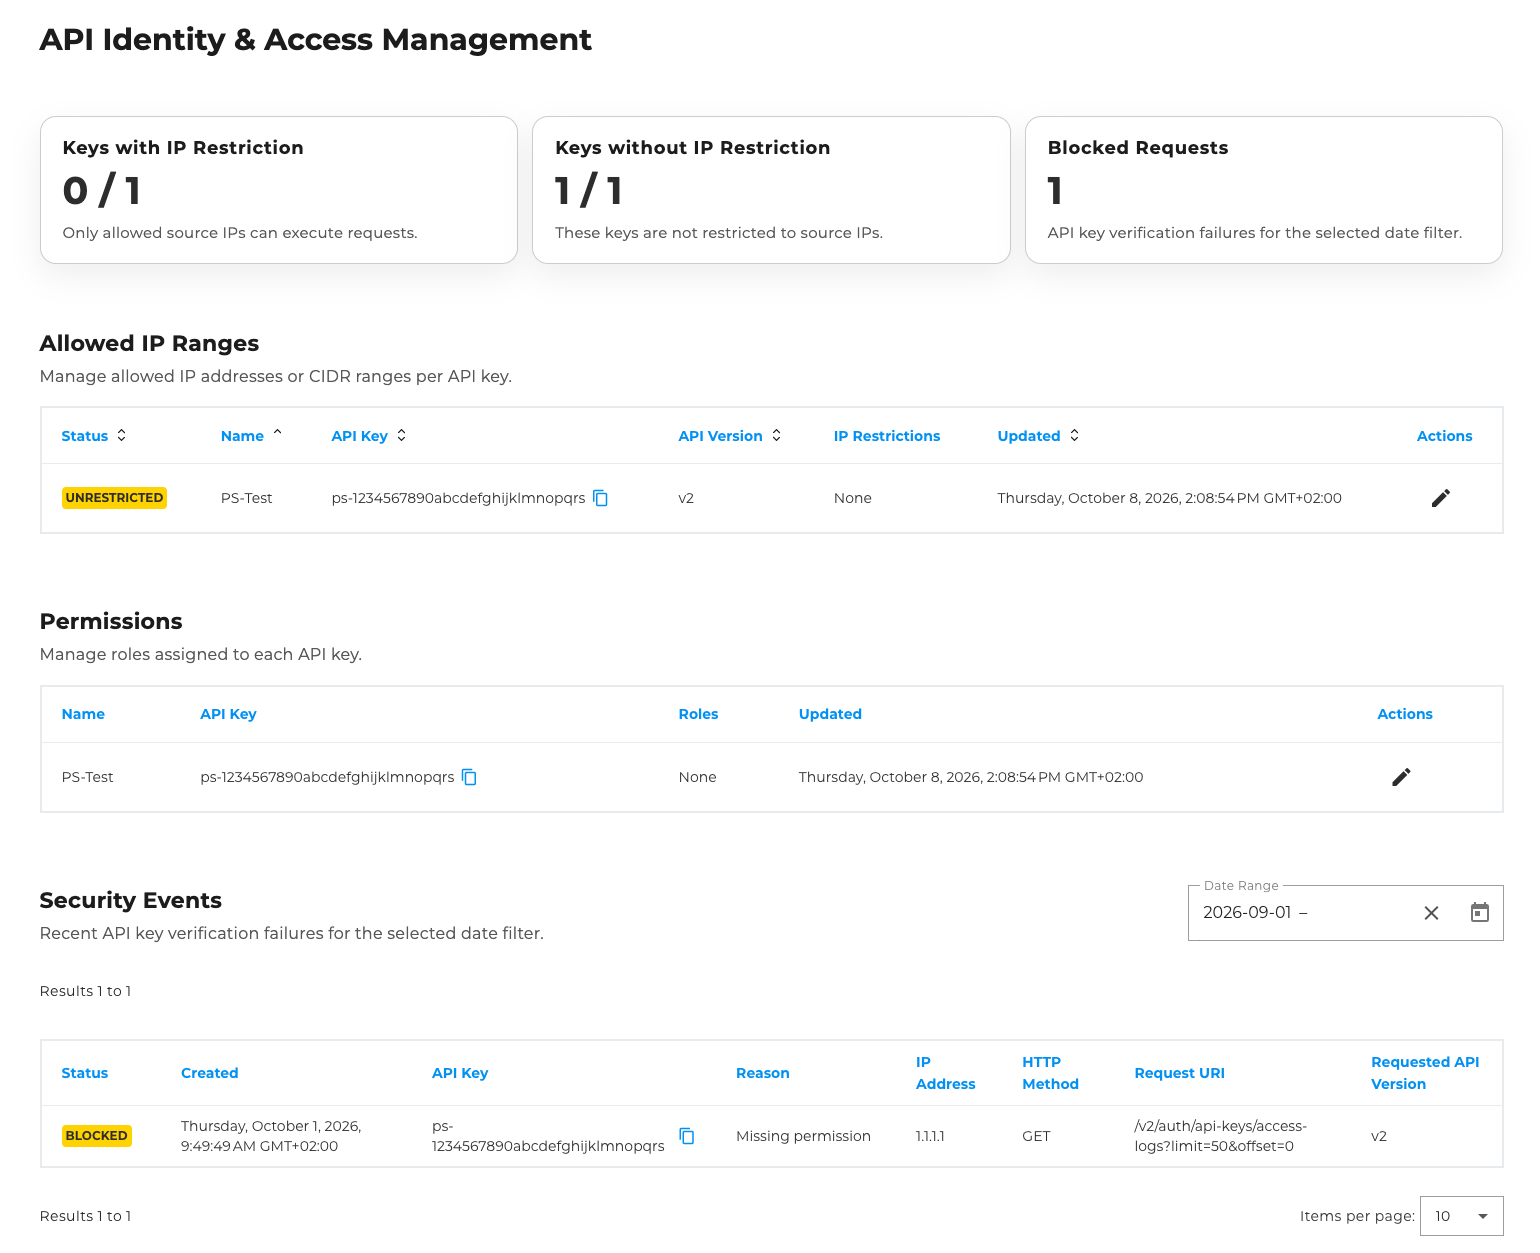Select the Keys with IP Restriction card
Screen dimensions: 1540x1253
point(279,190)
